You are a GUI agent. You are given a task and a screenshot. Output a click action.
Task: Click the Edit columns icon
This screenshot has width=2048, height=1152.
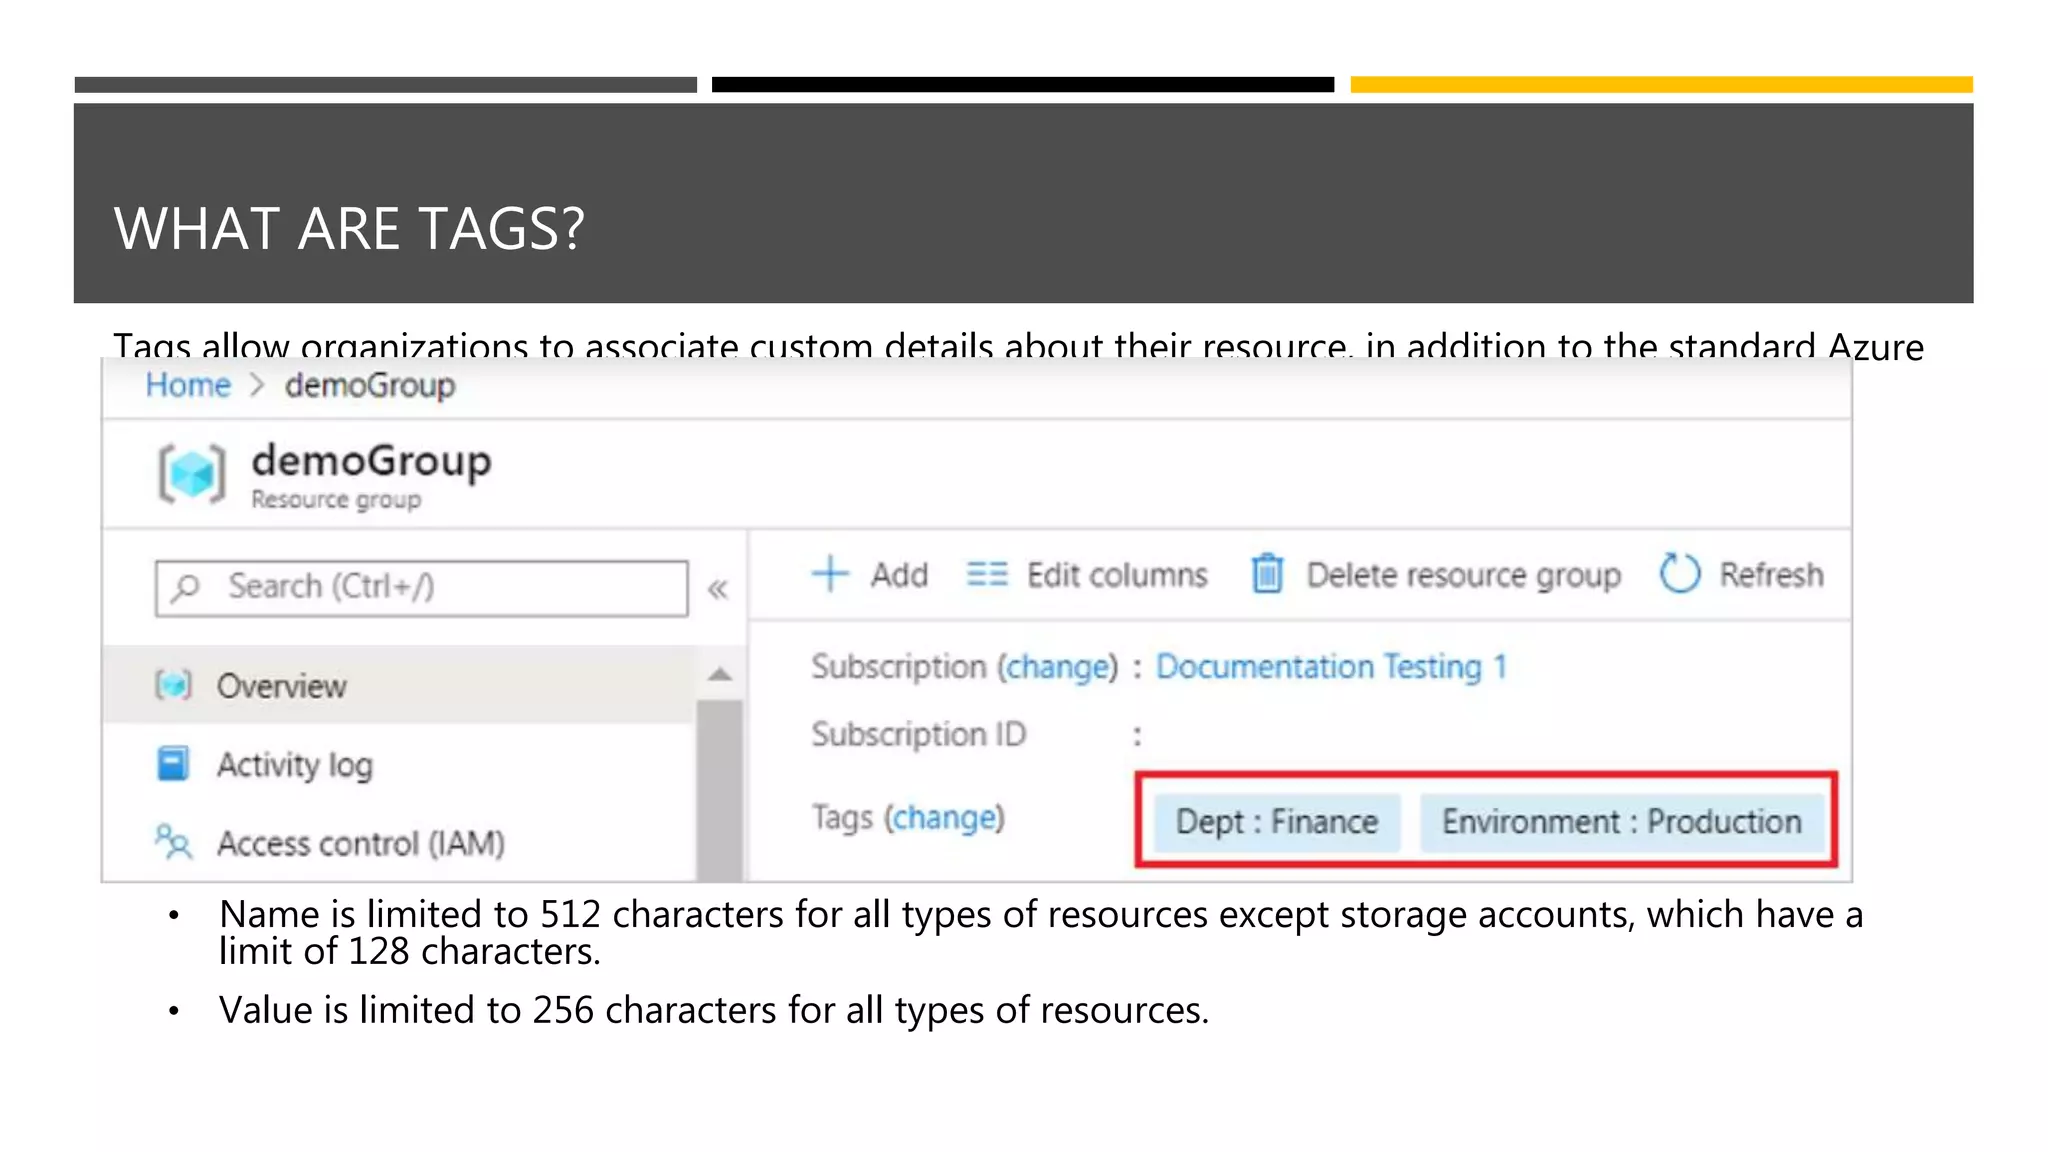click(987, 574)
